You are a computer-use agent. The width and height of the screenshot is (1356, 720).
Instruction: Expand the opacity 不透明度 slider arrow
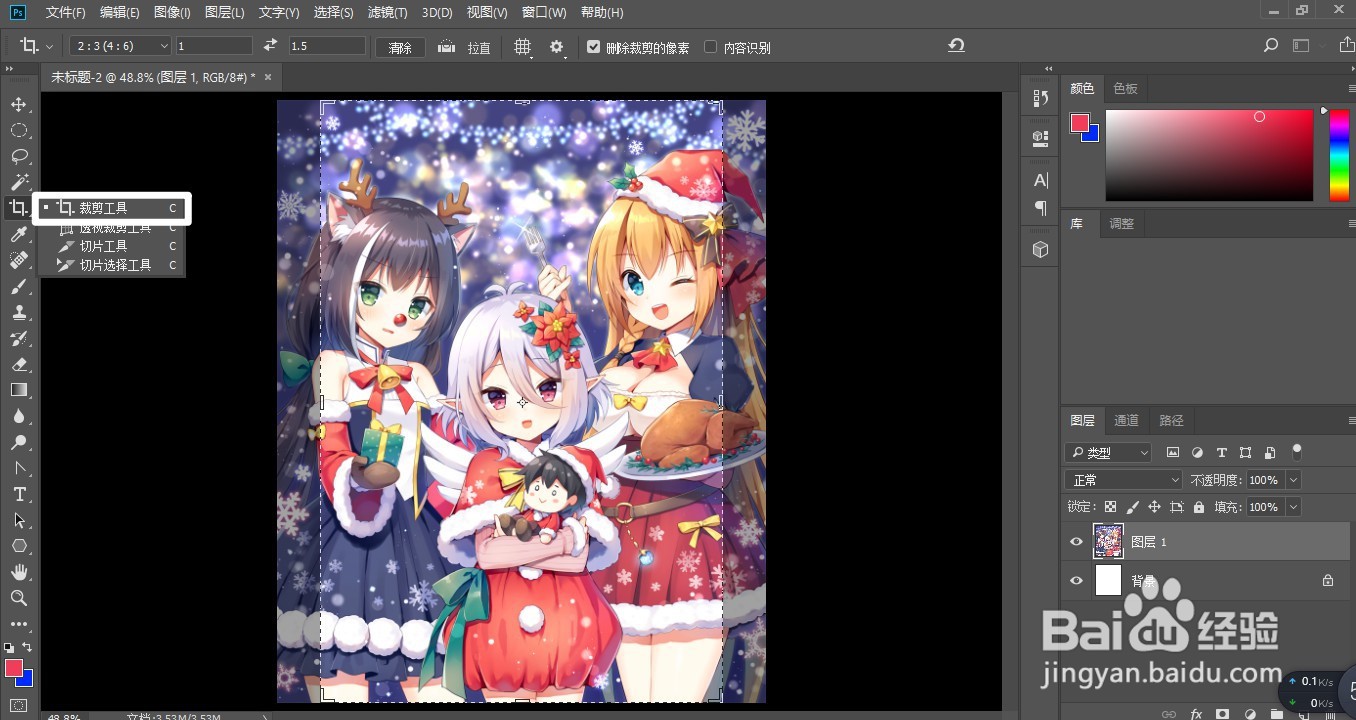click(1294, 480)
